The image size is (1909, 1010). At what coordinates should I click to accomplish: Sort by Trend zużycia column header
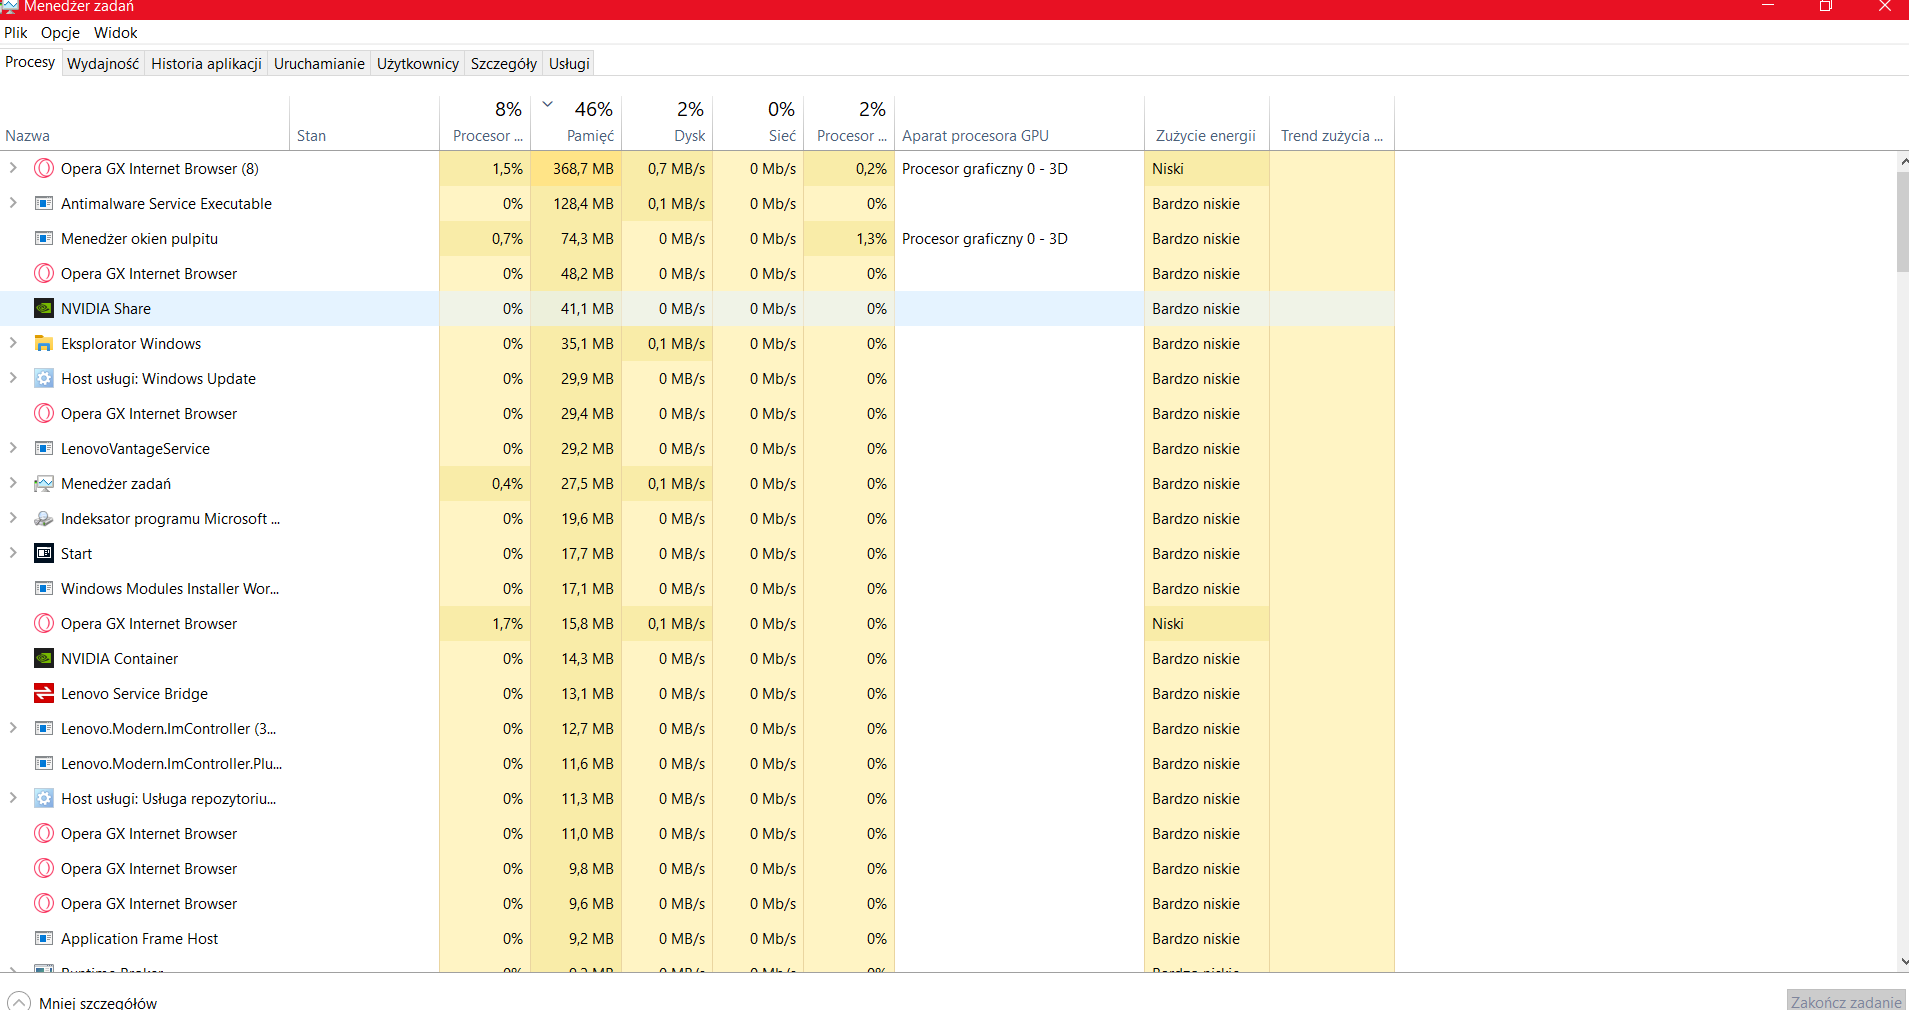tap(1332, 123)
